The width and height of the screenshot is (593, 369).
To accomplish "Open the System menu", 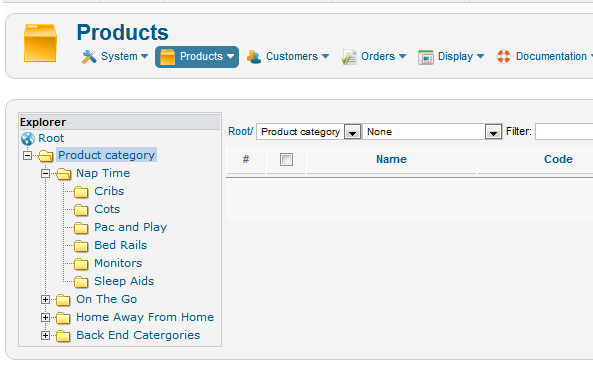I will [x=115, y=57].
